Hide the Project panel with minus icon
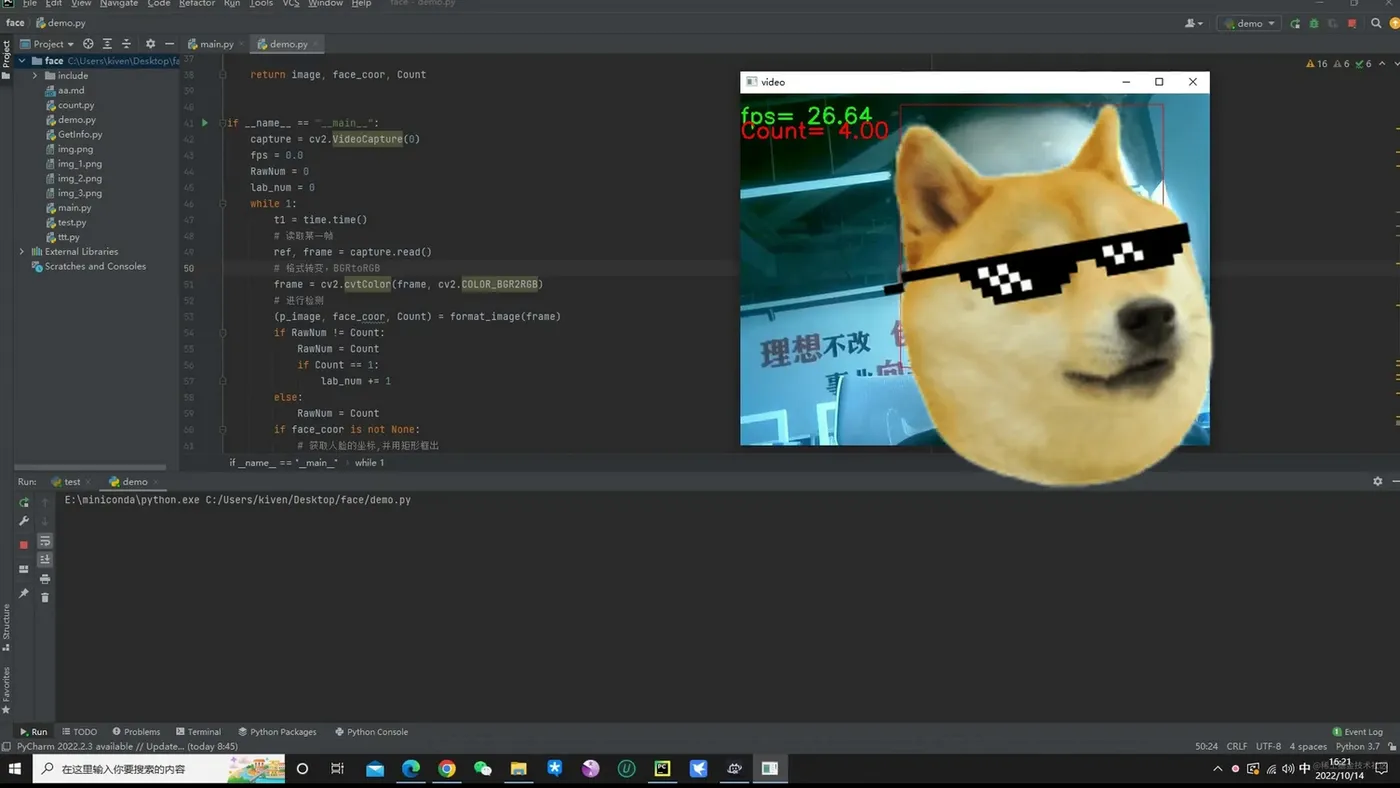Viewport: 1400px width, 788px height. (169, 44)
